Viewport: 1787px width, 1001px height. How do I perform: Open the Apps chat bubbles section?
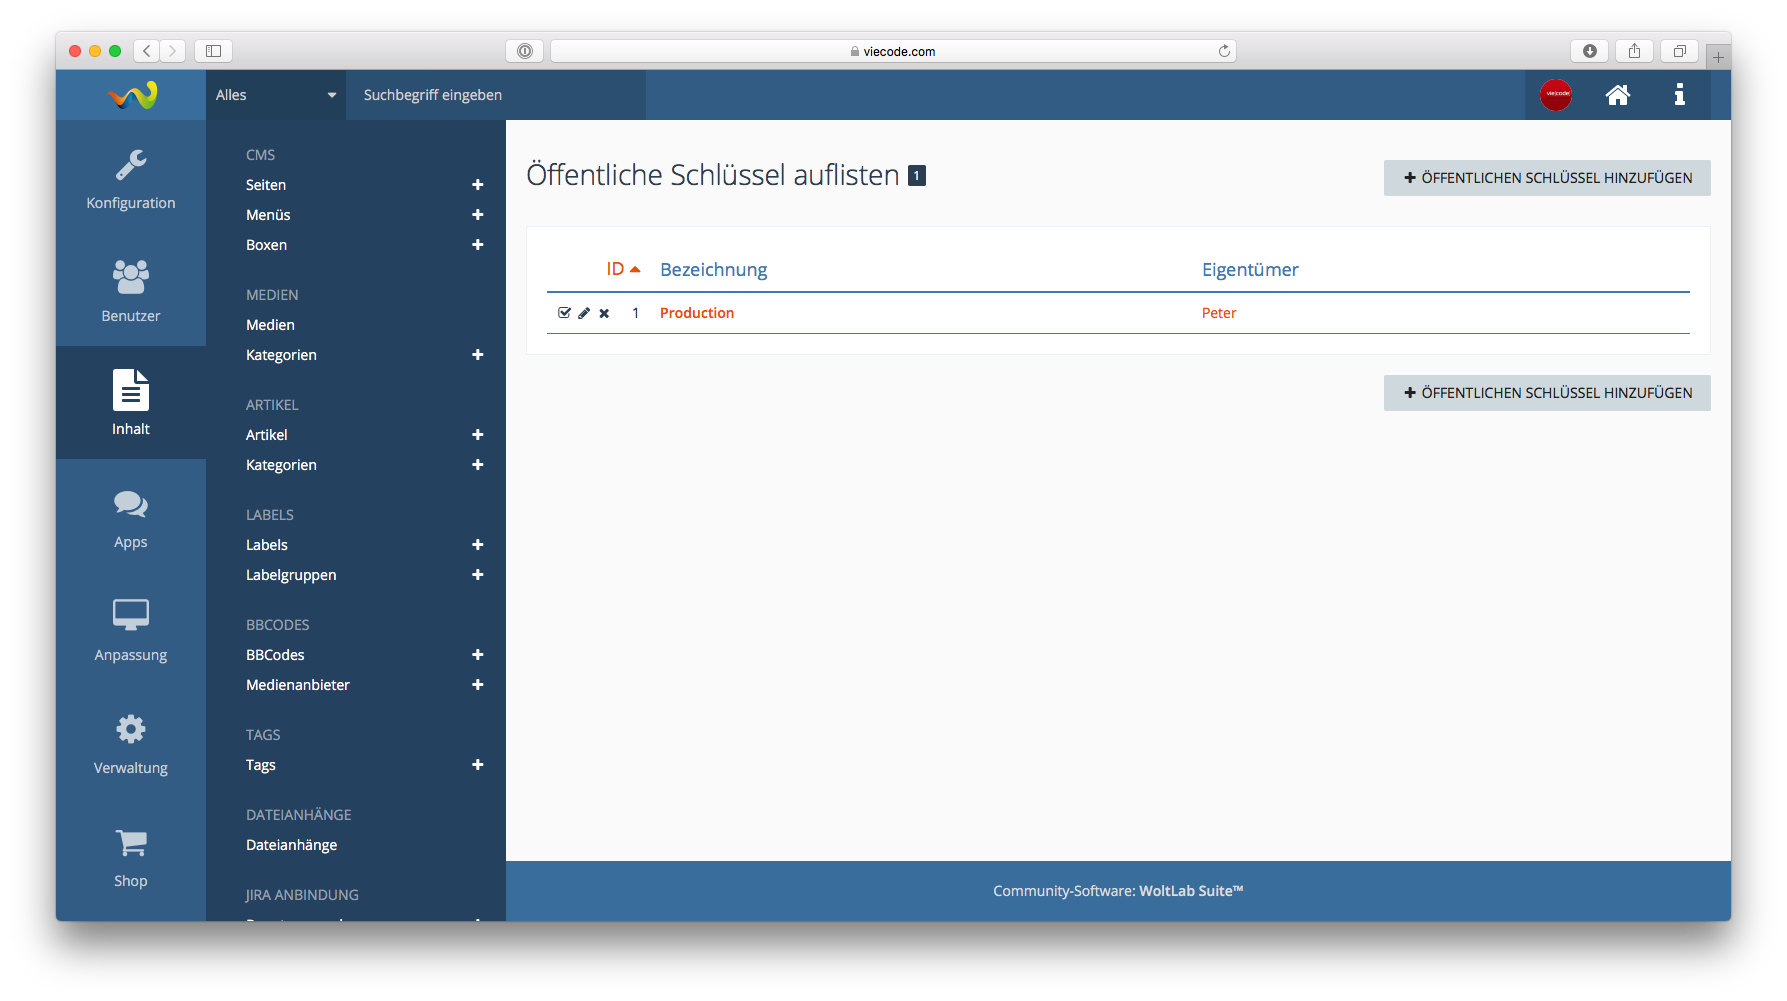point(131,518)
